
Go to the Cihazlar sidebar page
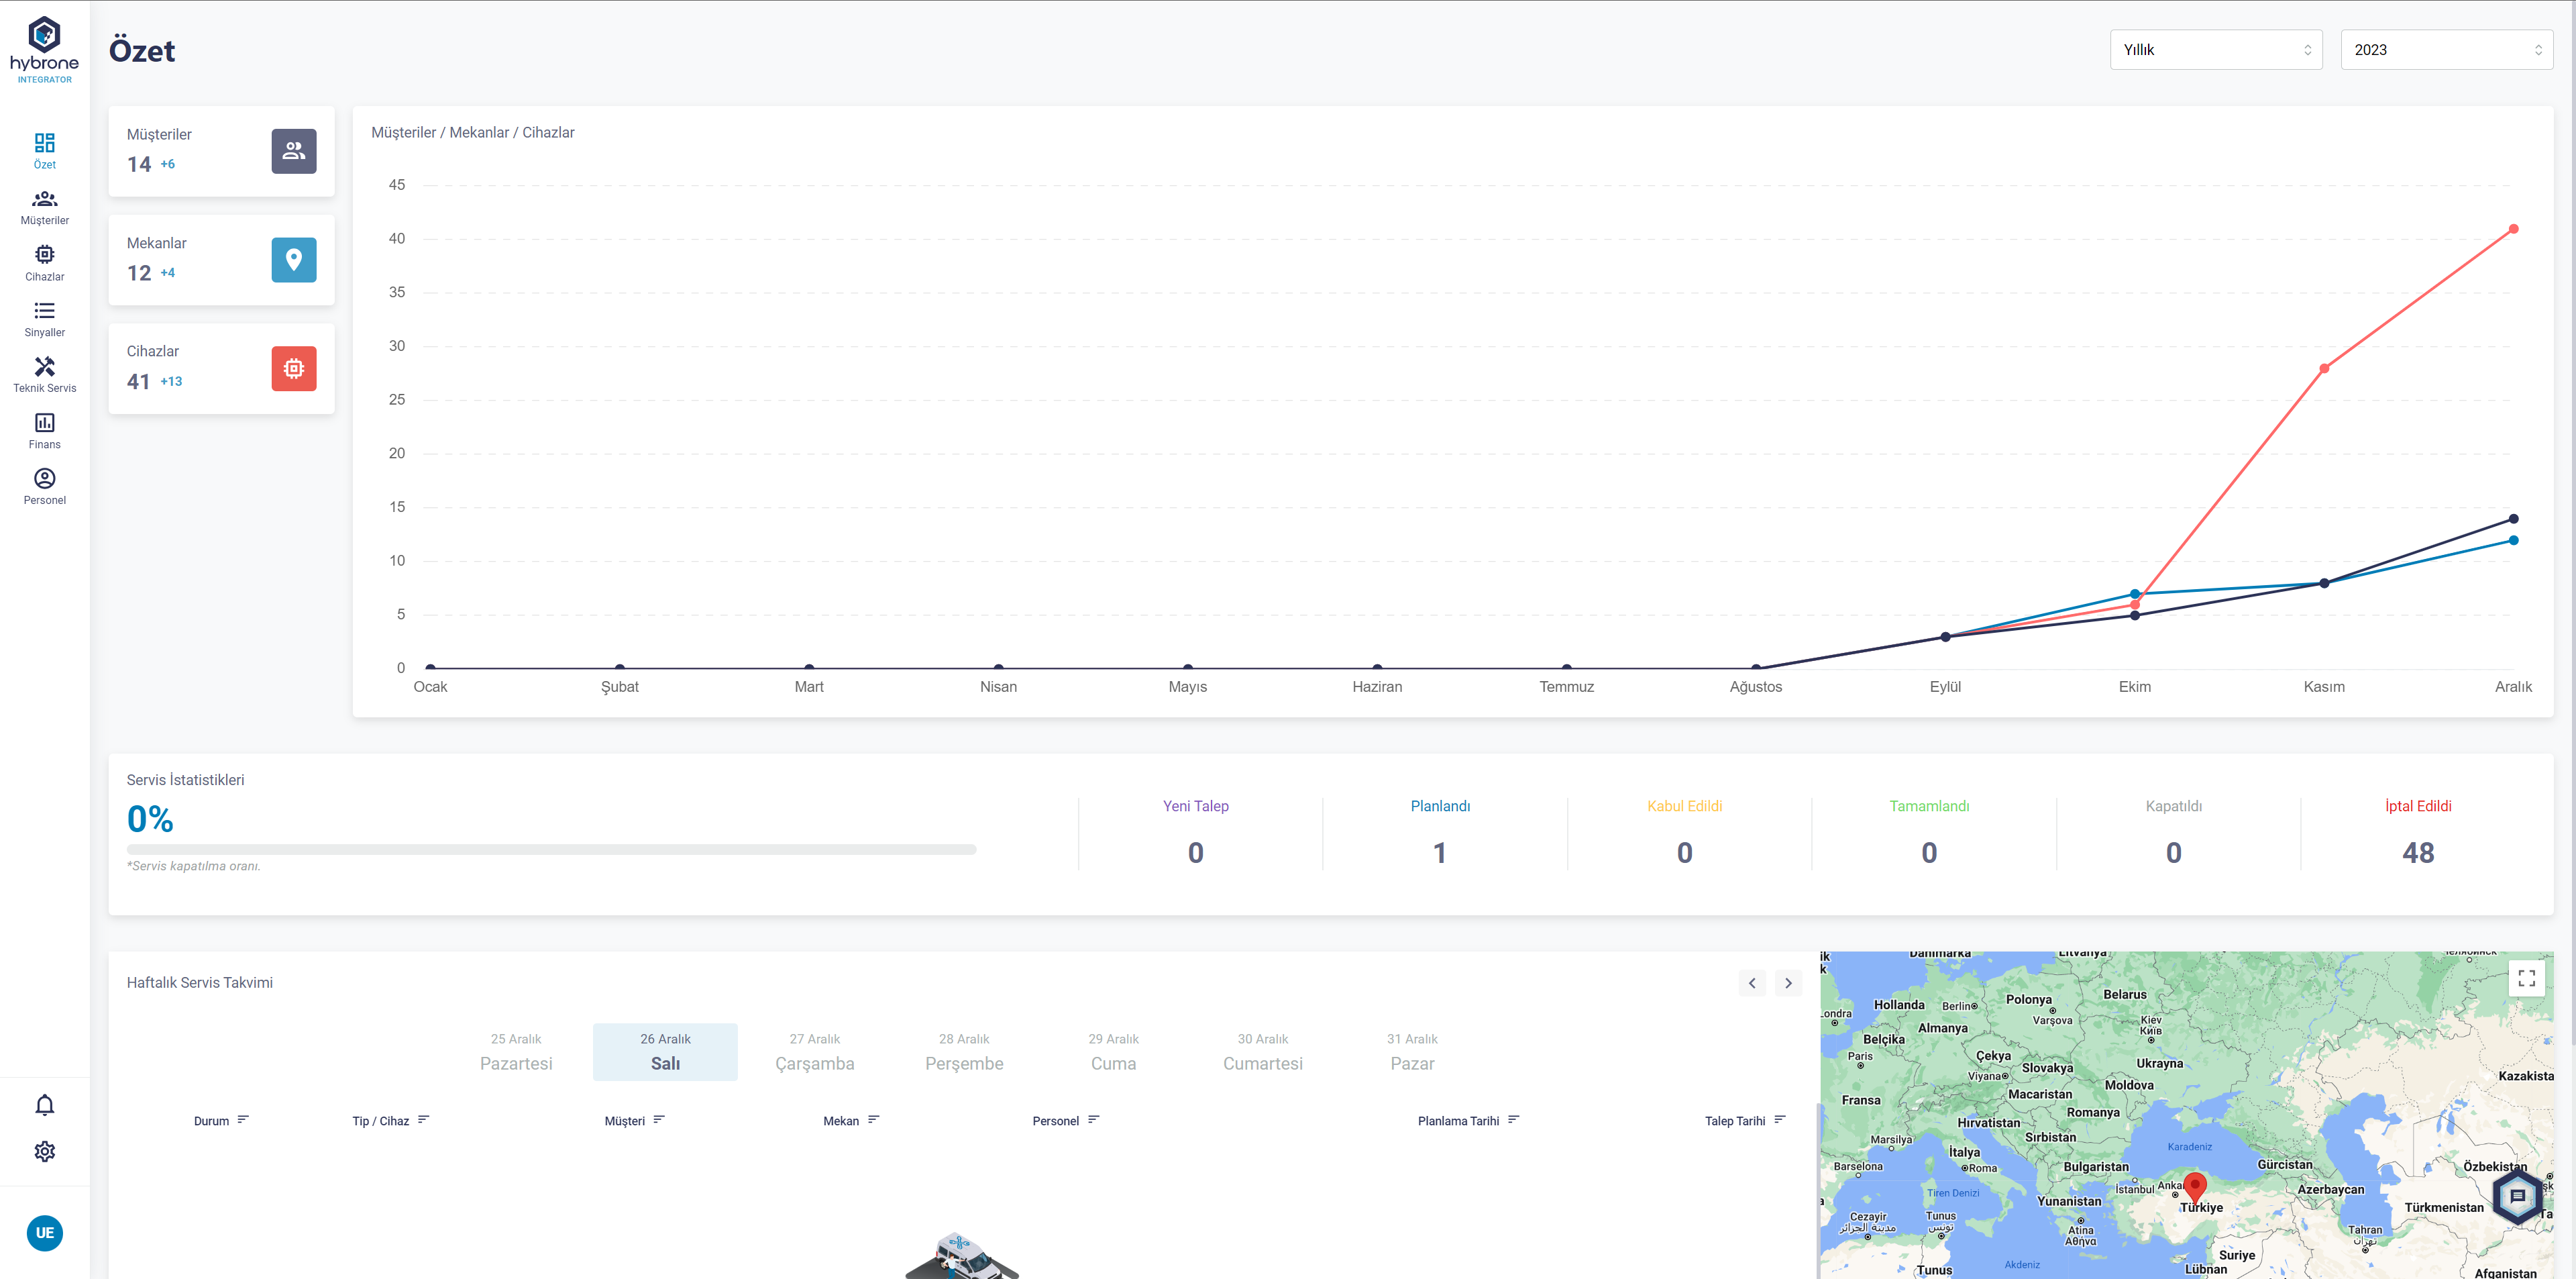point(44,263)
